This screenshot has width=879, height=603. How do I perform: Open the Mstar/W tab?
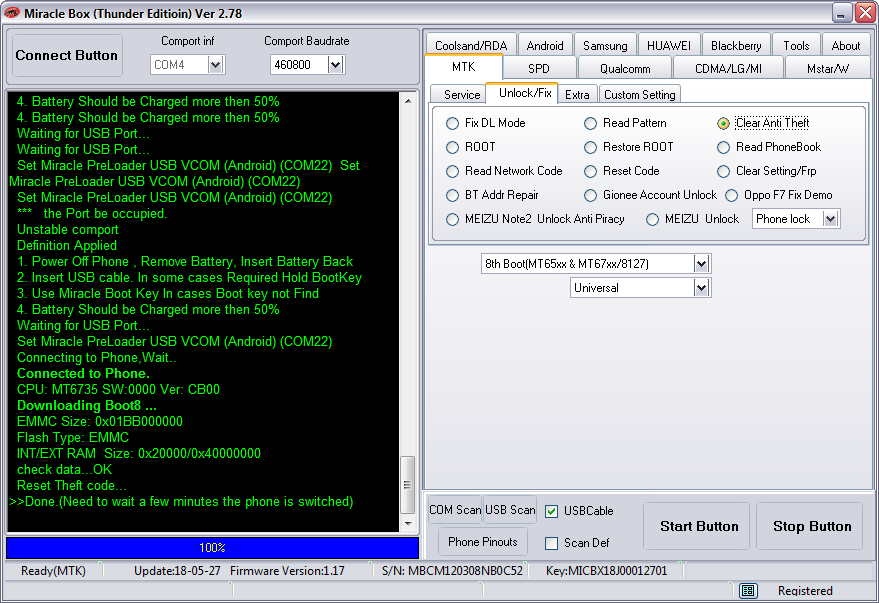[x=828, y=68]
